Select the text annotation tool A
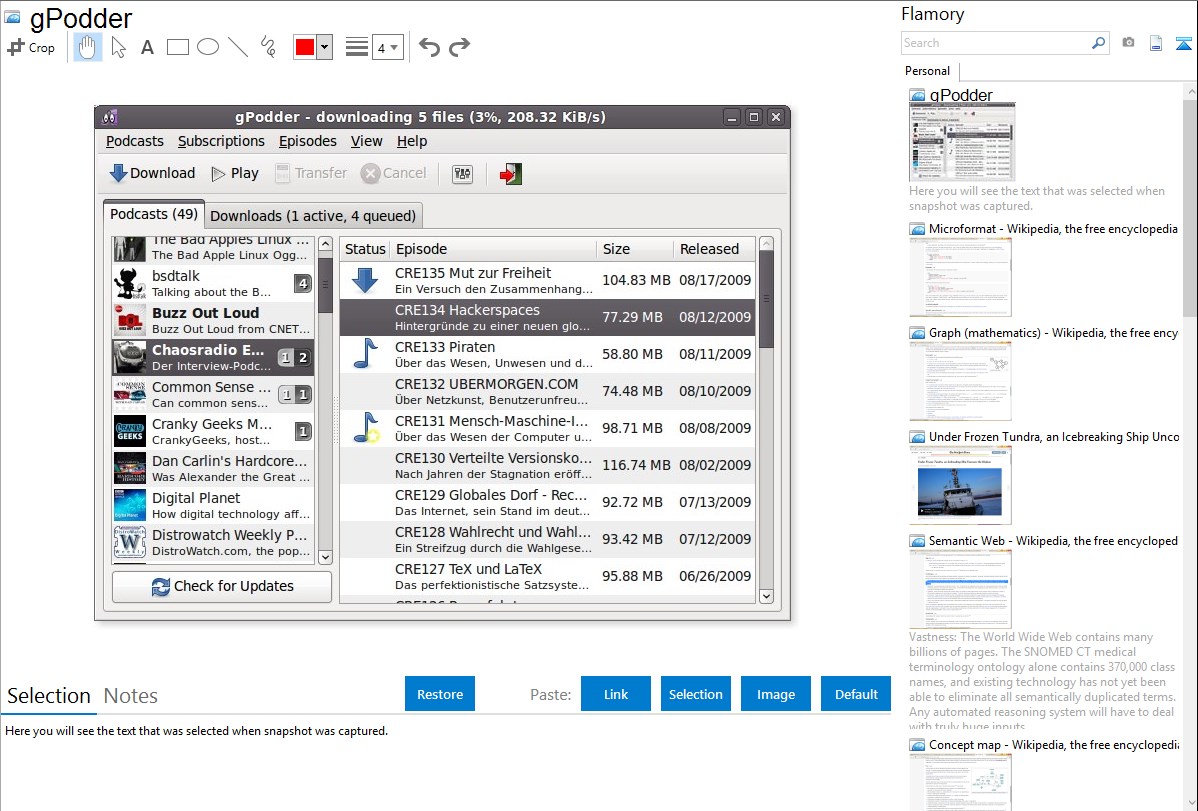The image size is (1198, 811). point(147,47)
